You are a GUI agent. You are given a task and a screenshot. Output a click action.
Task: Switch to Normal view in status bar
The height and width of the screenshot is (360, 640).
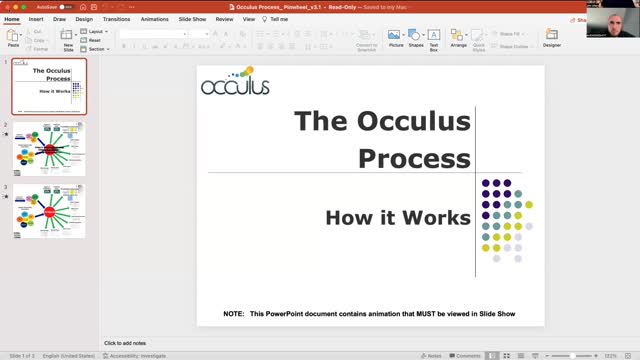(x=492, y=356)
